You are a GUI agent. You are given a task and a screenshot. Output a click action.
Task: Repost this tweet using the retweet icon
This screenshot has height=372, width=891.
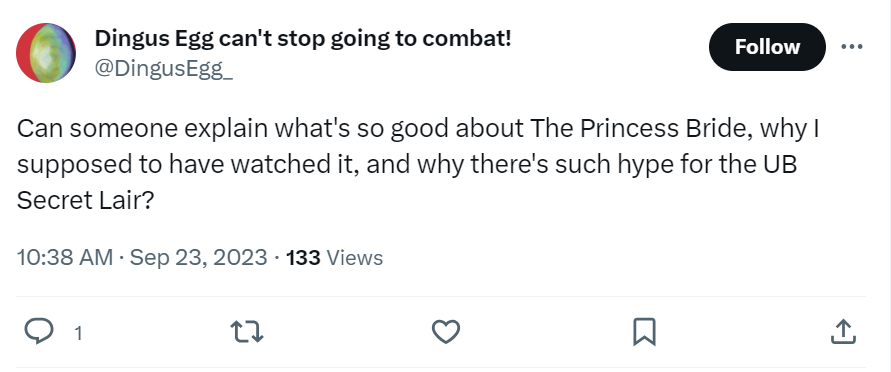click(x=247, y=332)
